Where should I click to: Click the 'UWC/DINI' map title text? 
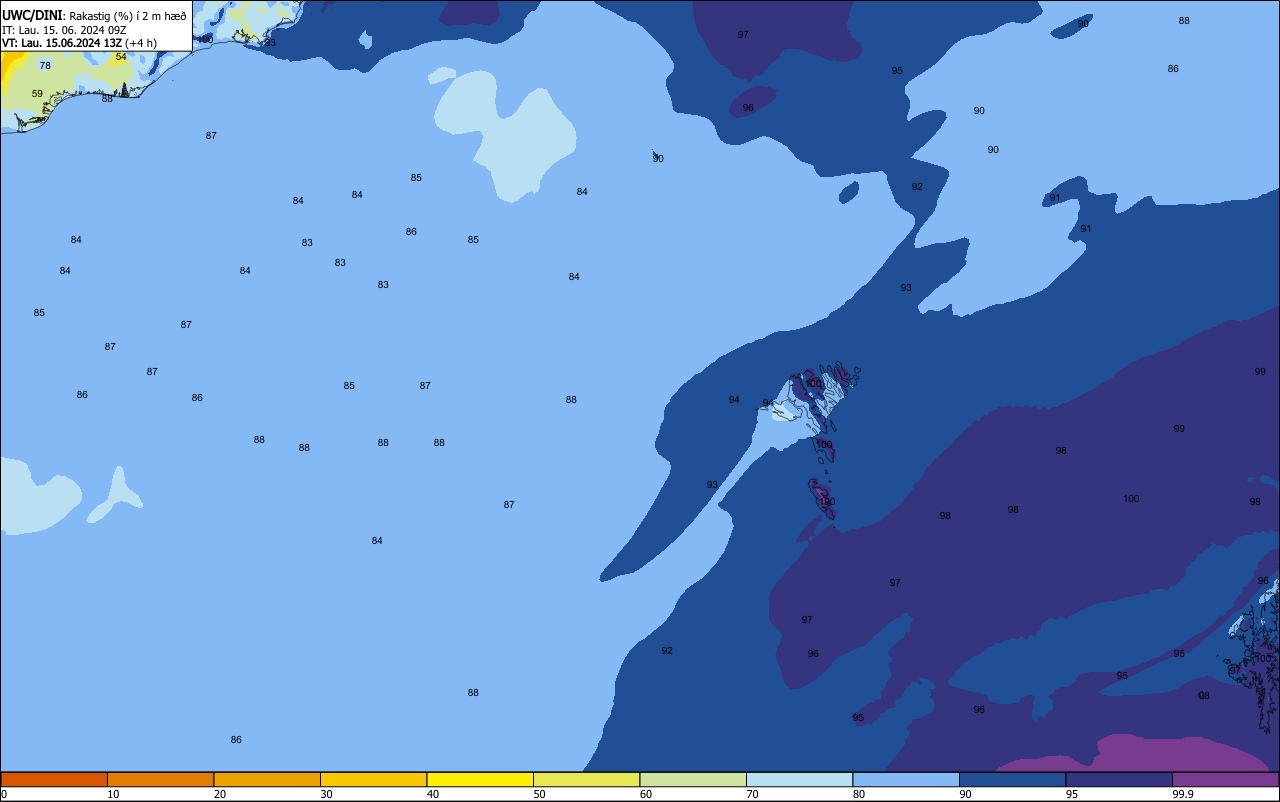pos(32,16)
